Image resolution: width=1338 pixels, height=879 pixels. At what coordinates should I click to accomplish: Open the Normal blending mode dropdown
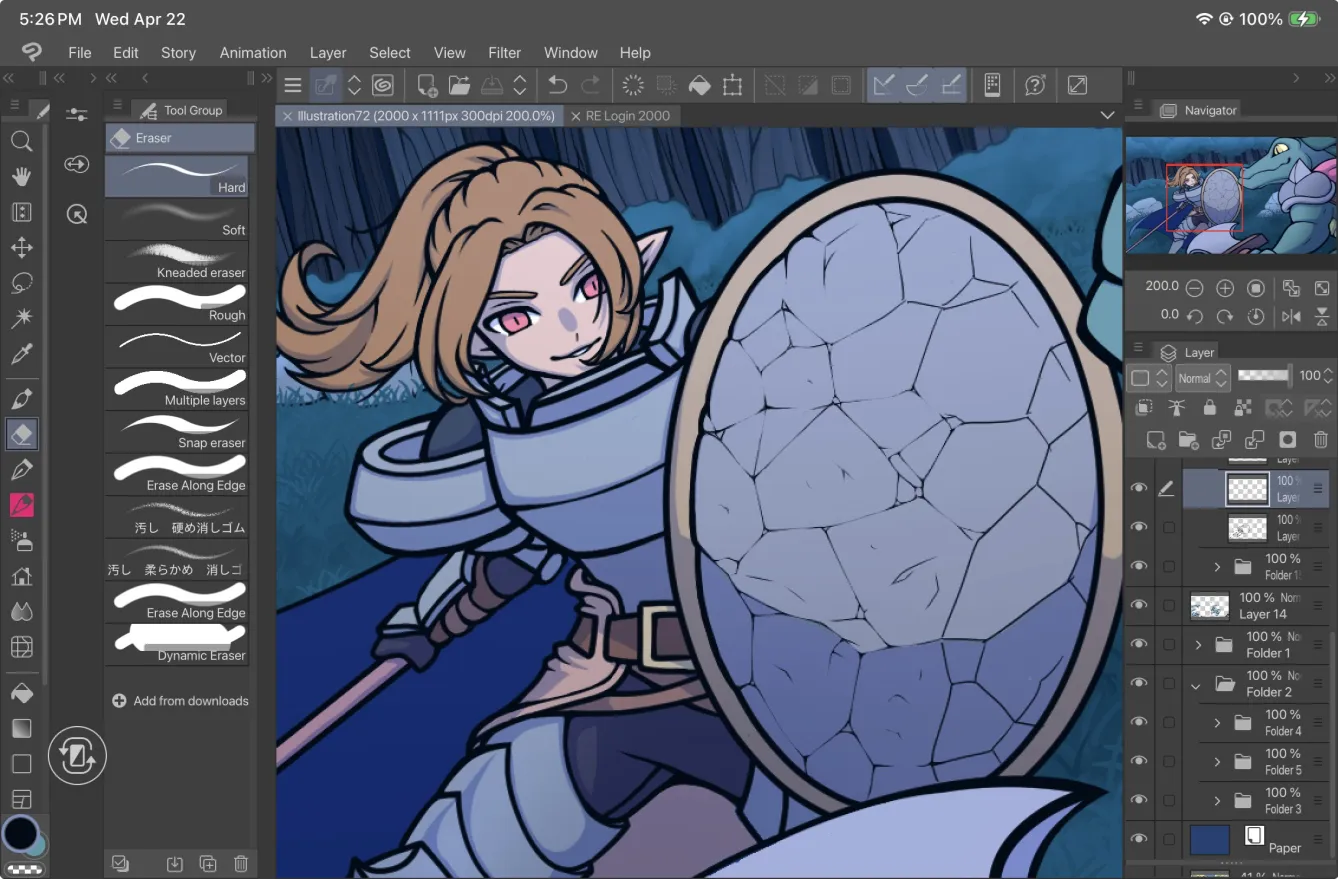click(1202, 378)
